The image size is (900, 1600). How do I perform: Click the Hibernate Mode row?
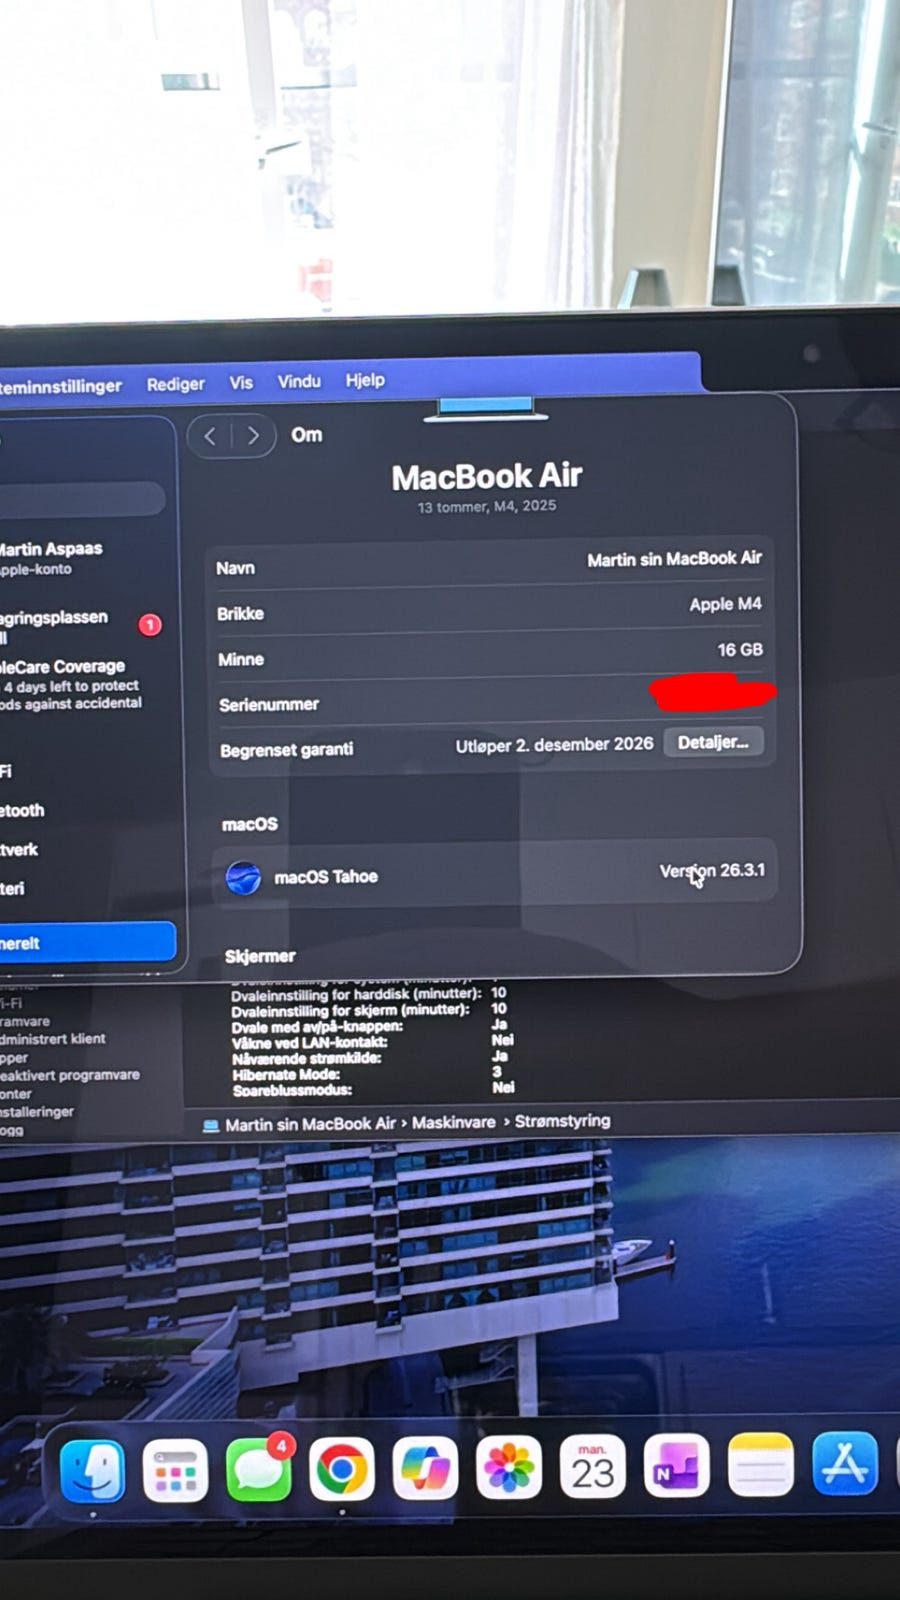tap(367, 1074)
